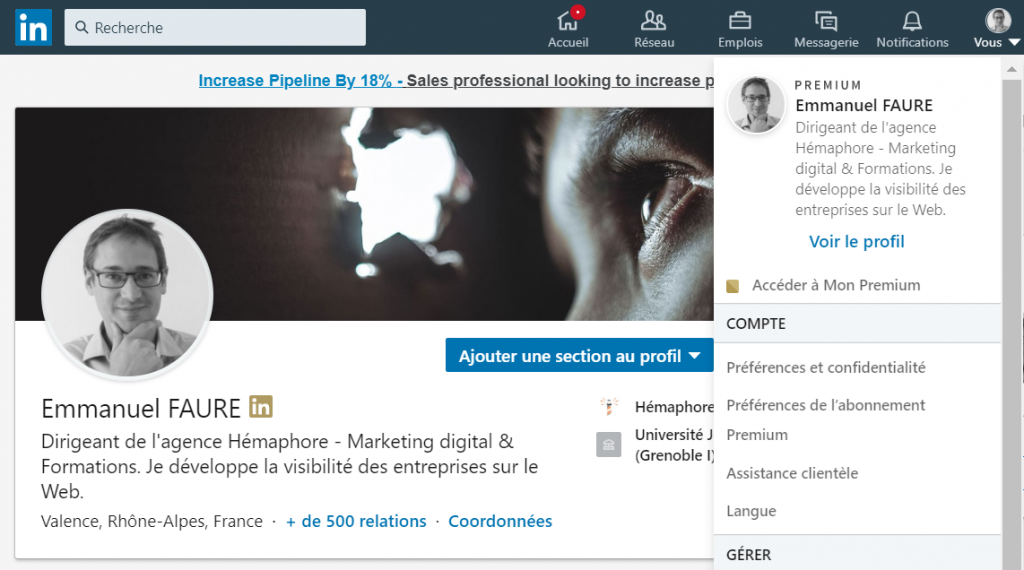Select Assistance clientèle in account menu
The height and width of the screenshot is (570, 1024).
792,473
